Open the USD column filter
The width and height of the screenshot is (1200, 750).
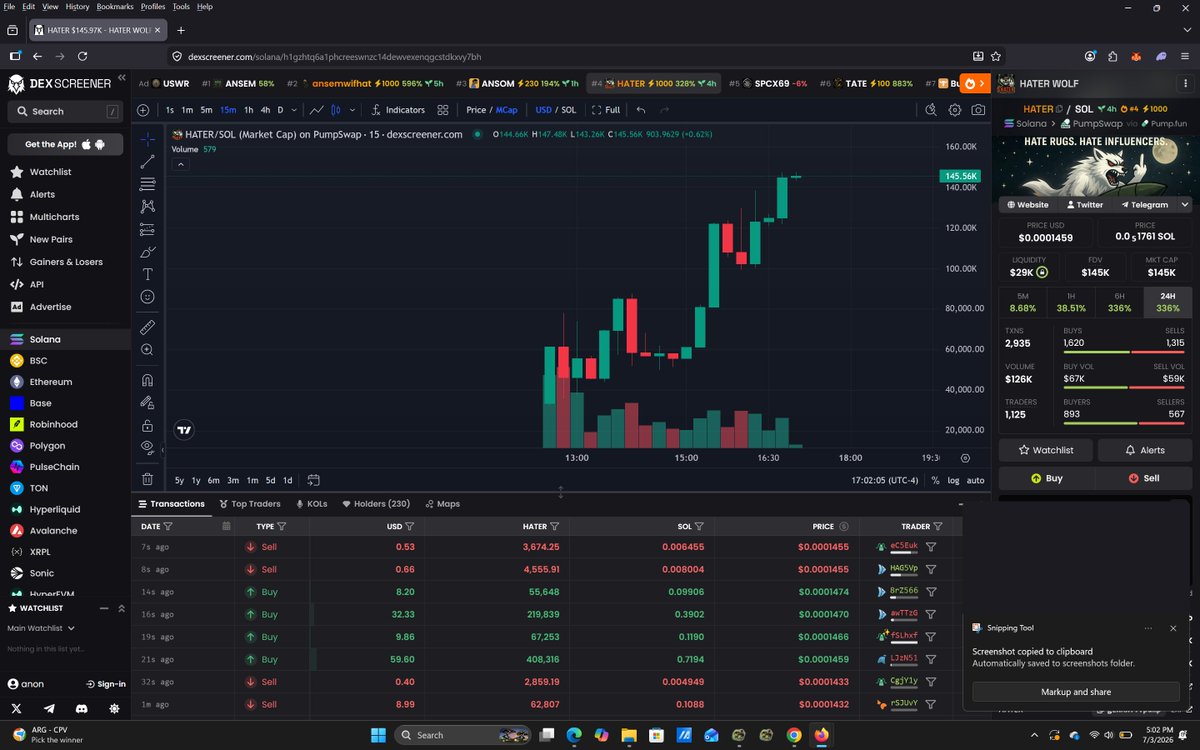pos(410,526)
